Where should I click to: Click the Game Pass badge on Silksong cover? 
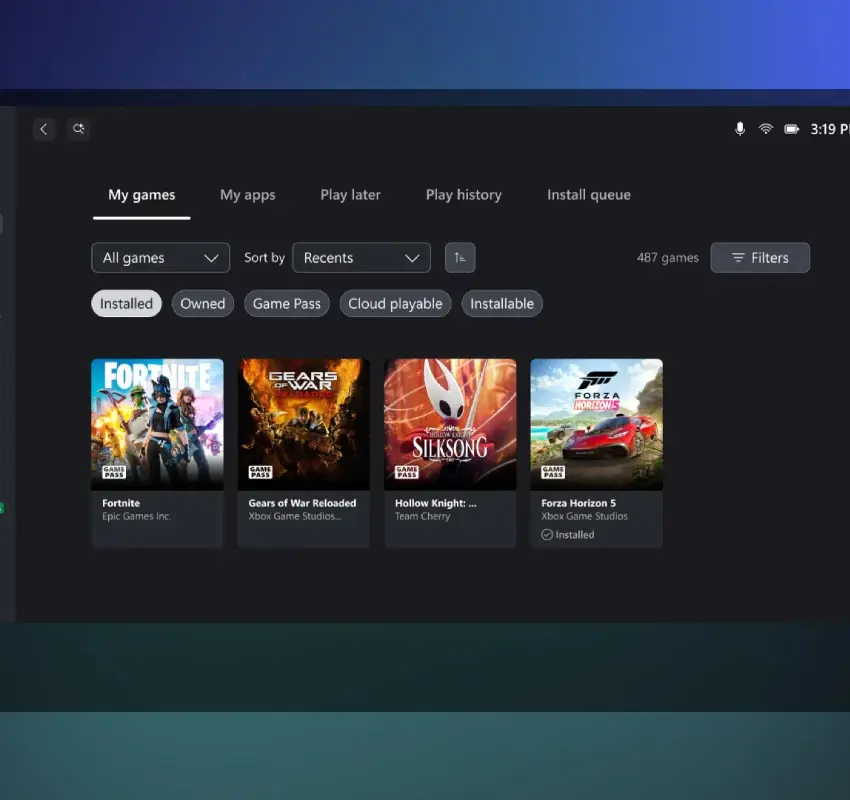pos(407,472)
